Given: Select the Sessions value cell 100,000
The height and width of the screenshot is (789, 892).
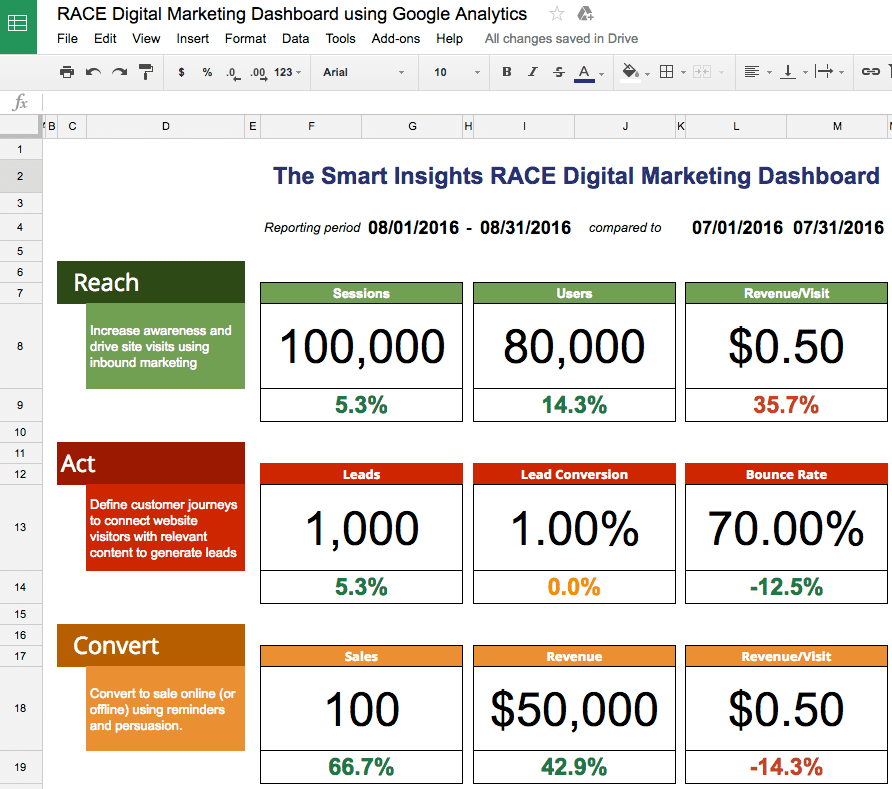Looking at the screenshot, I should pyautogui.click(x=361, y=346).
